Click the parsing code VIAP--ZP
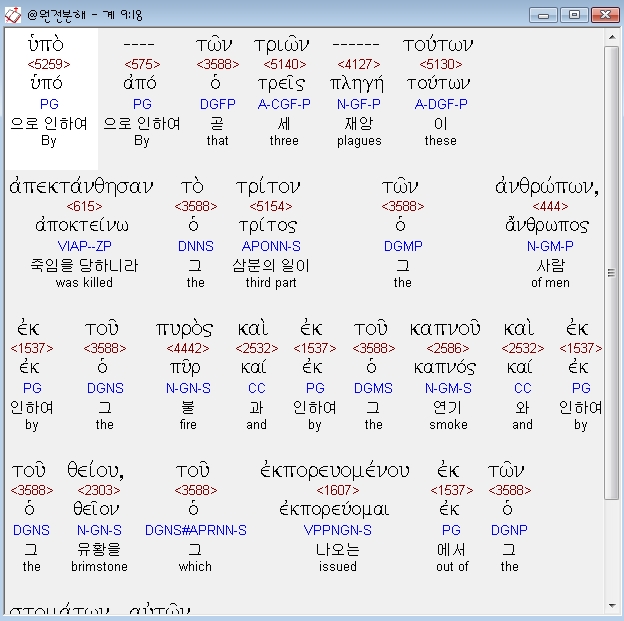This screenshot has width=624, height=621. point(84,246)
